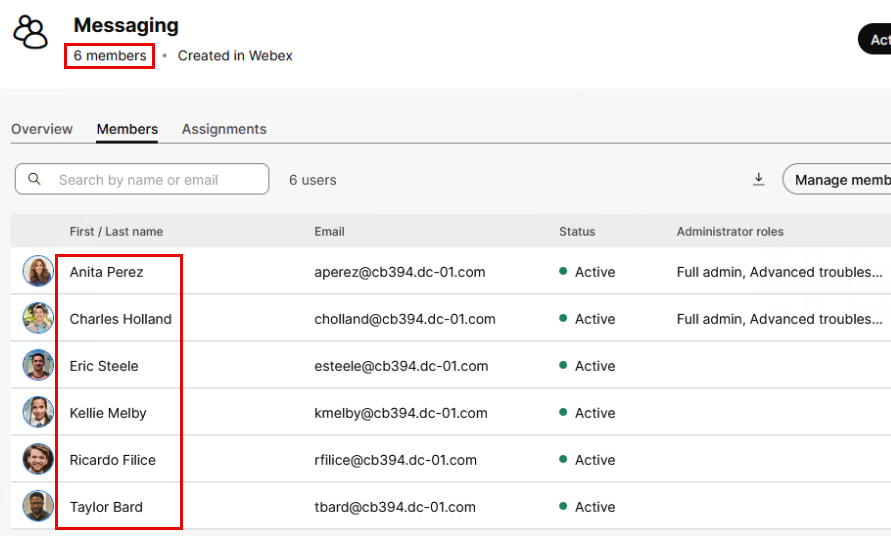Select the Members tab
This screenshot has height=536, width=891.
[x=127, y=129]
